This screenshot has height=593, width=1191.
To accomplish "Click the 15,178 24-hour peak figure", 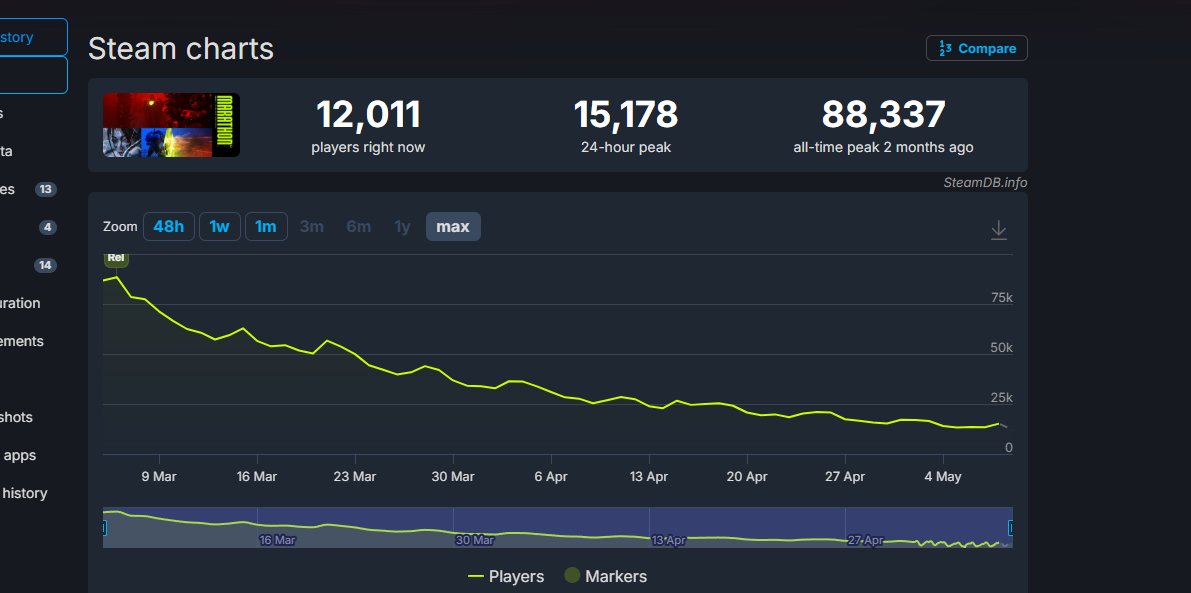I will point(626,115).
